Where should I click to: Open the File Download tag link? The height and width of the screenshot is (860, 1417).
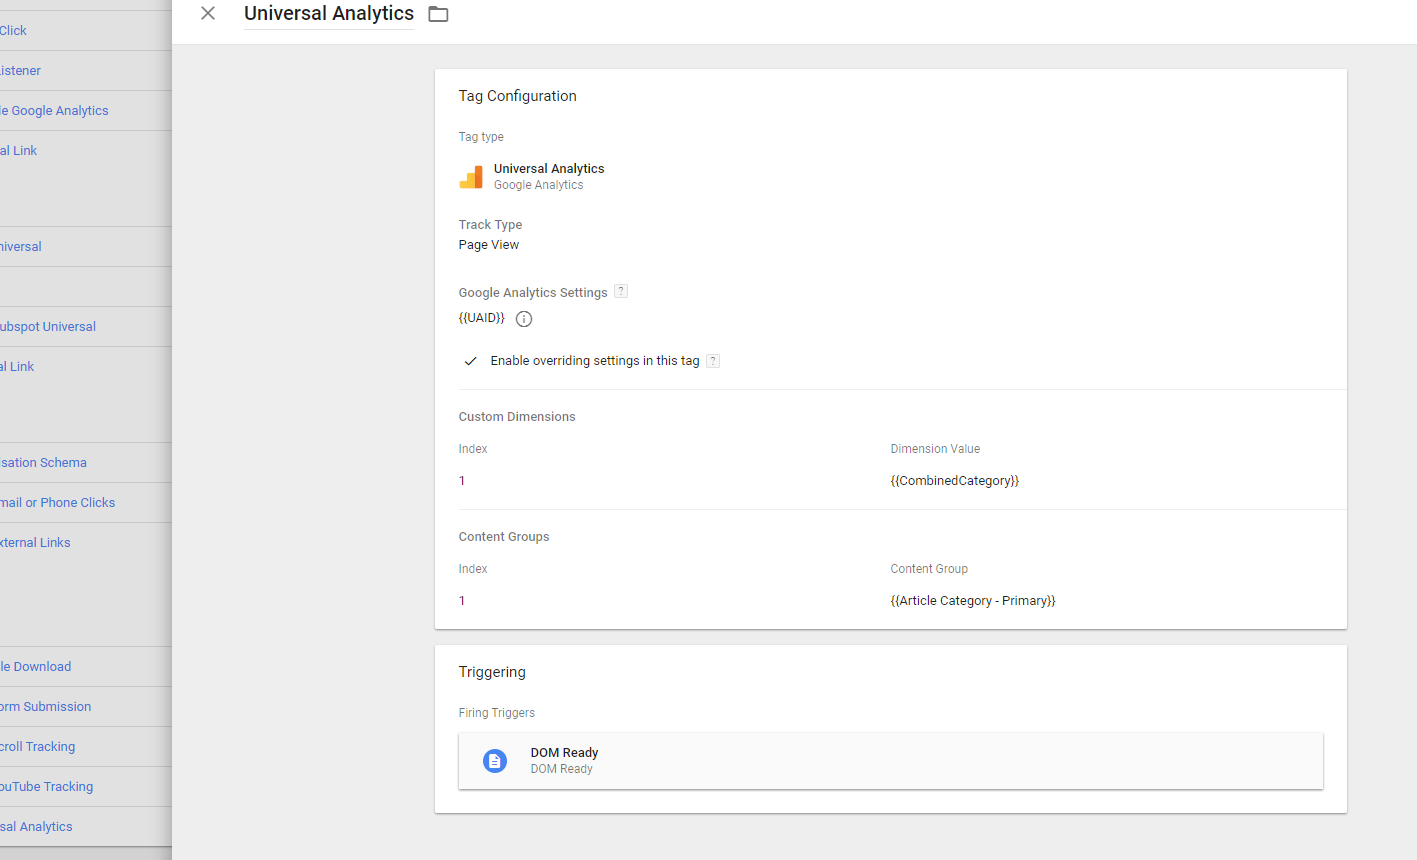pyautogui.click(x=35, y=667)
